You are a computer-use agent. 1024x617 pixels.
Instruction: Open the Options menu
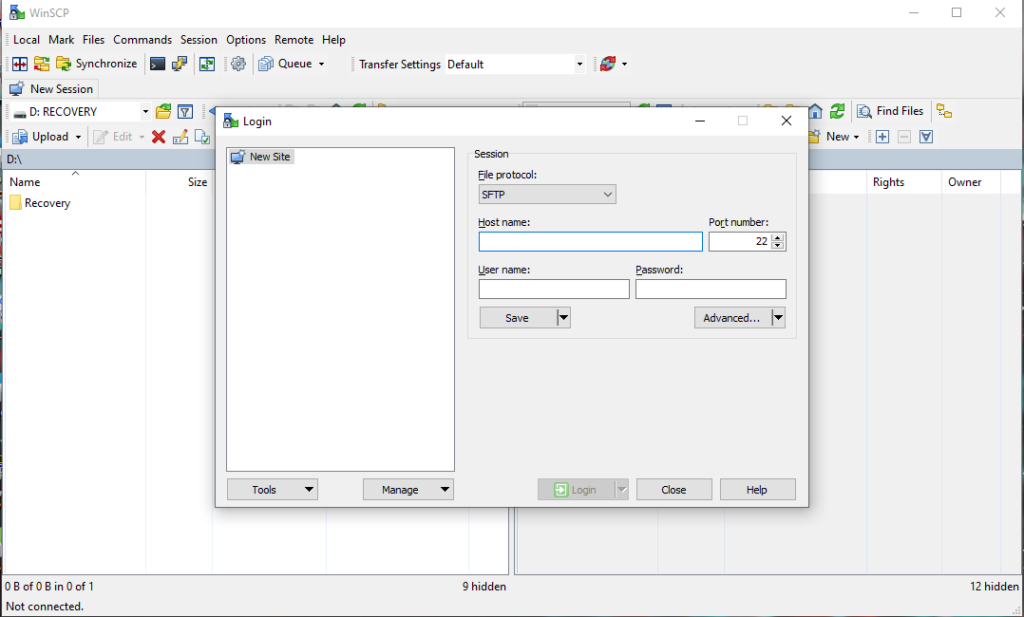click(x=246, y=40)
